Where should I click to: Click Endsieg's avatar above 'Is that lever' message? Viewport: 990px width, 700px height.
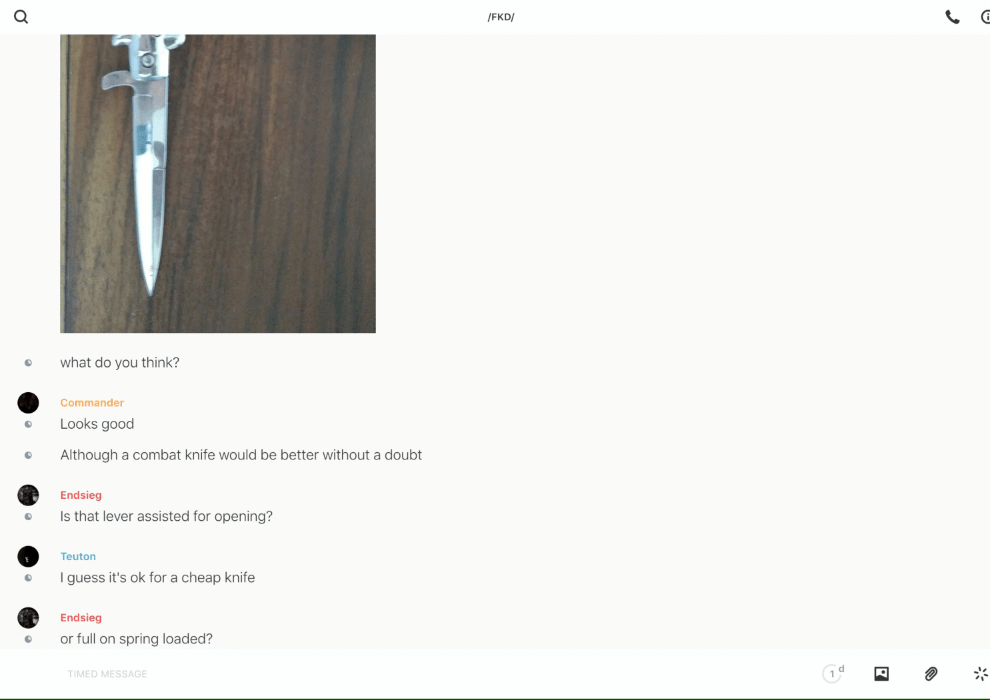(28, 495)
